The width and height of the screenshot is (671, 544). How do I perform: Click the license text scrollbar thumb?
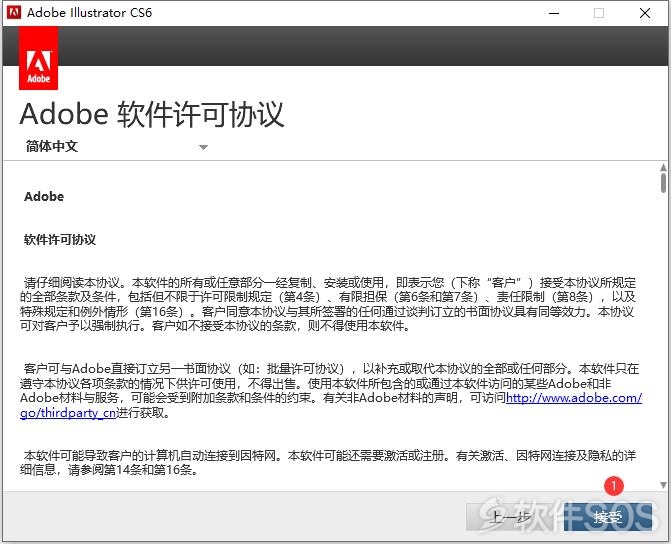point(663,183)
